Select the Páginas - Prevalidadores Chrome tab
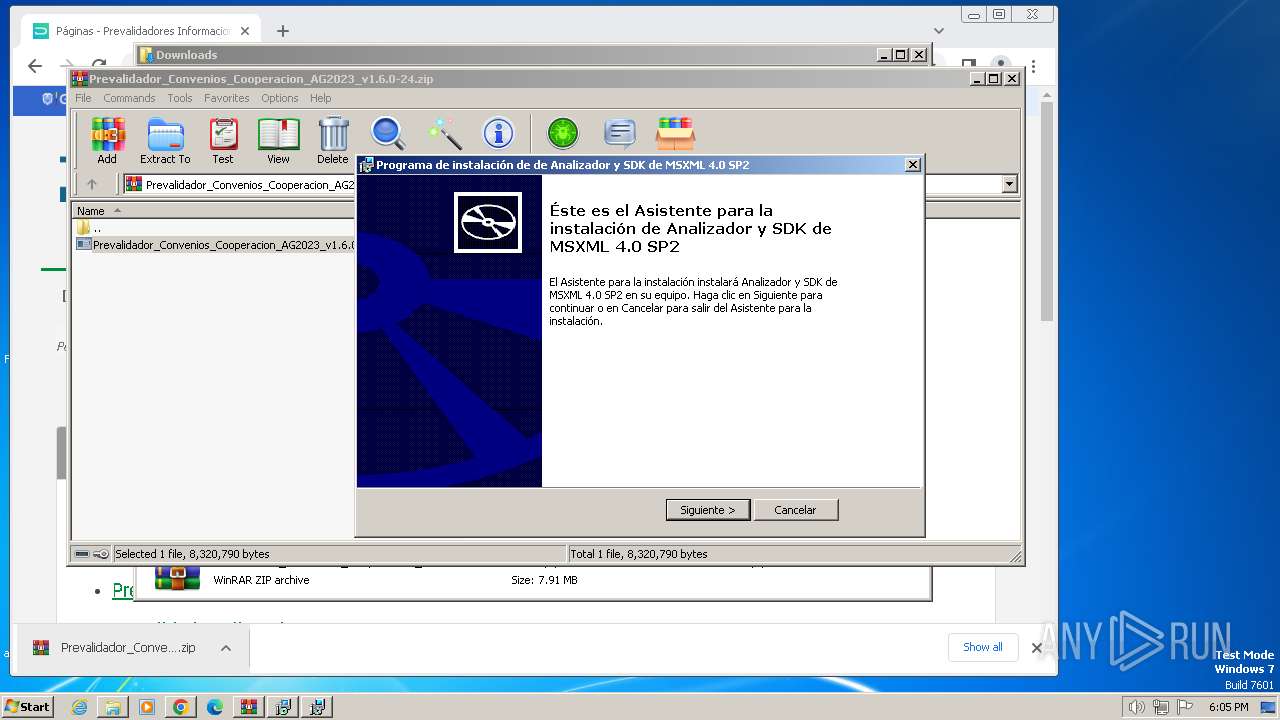1280x720 pixels. point(141,31)
